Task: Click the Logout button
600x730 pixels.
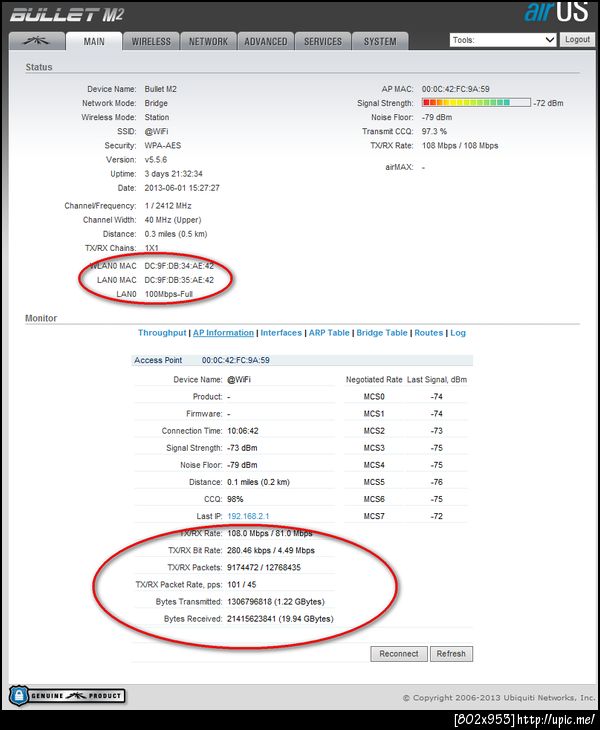Action: (x=577, y=40)
